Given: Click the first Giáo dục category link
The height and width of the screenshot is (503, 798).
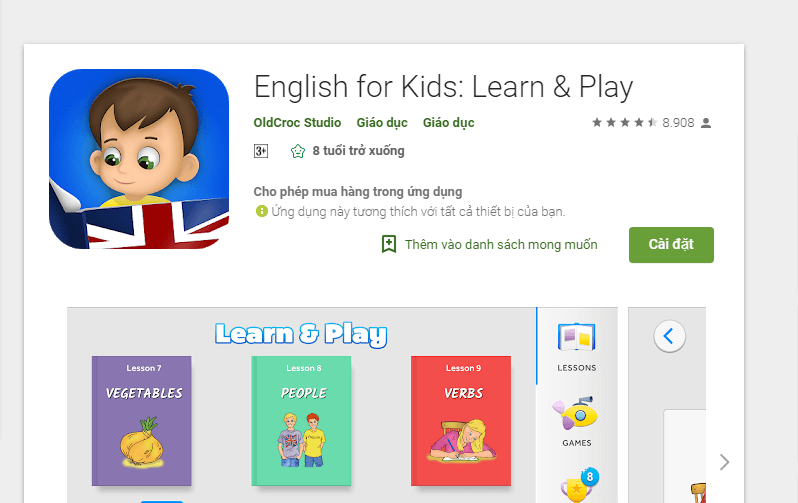Looking at the screenshot, I should (x=382, y=123).
